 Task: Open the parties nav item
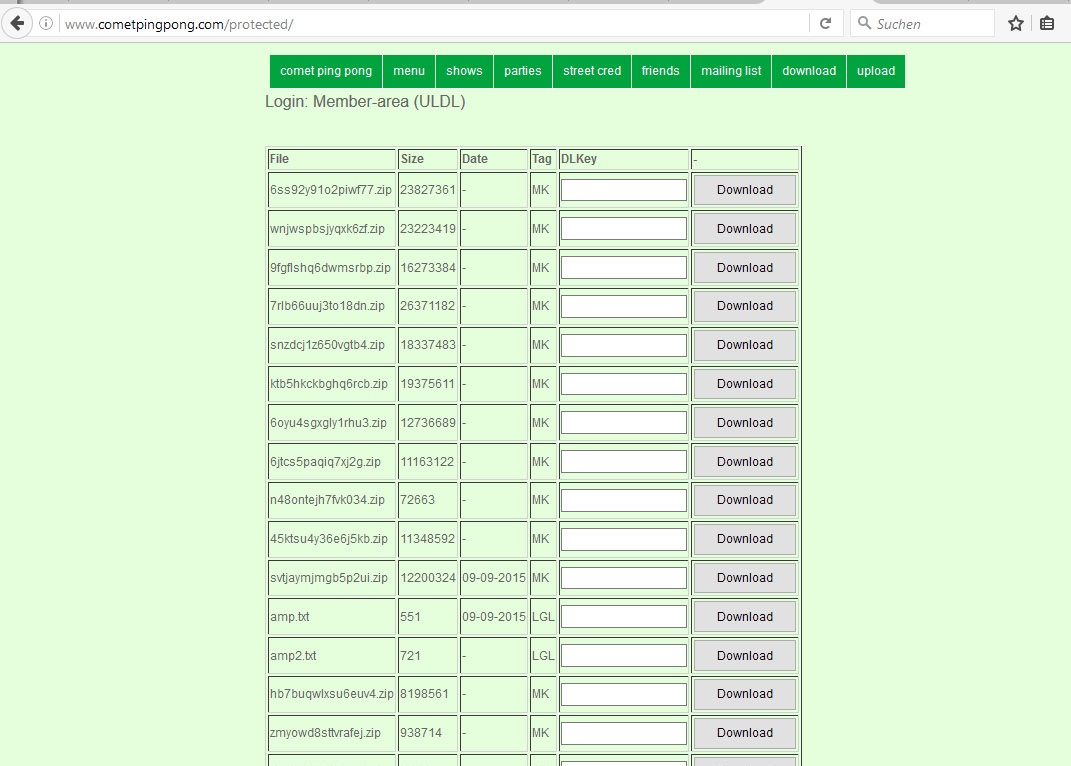point(523,71)
